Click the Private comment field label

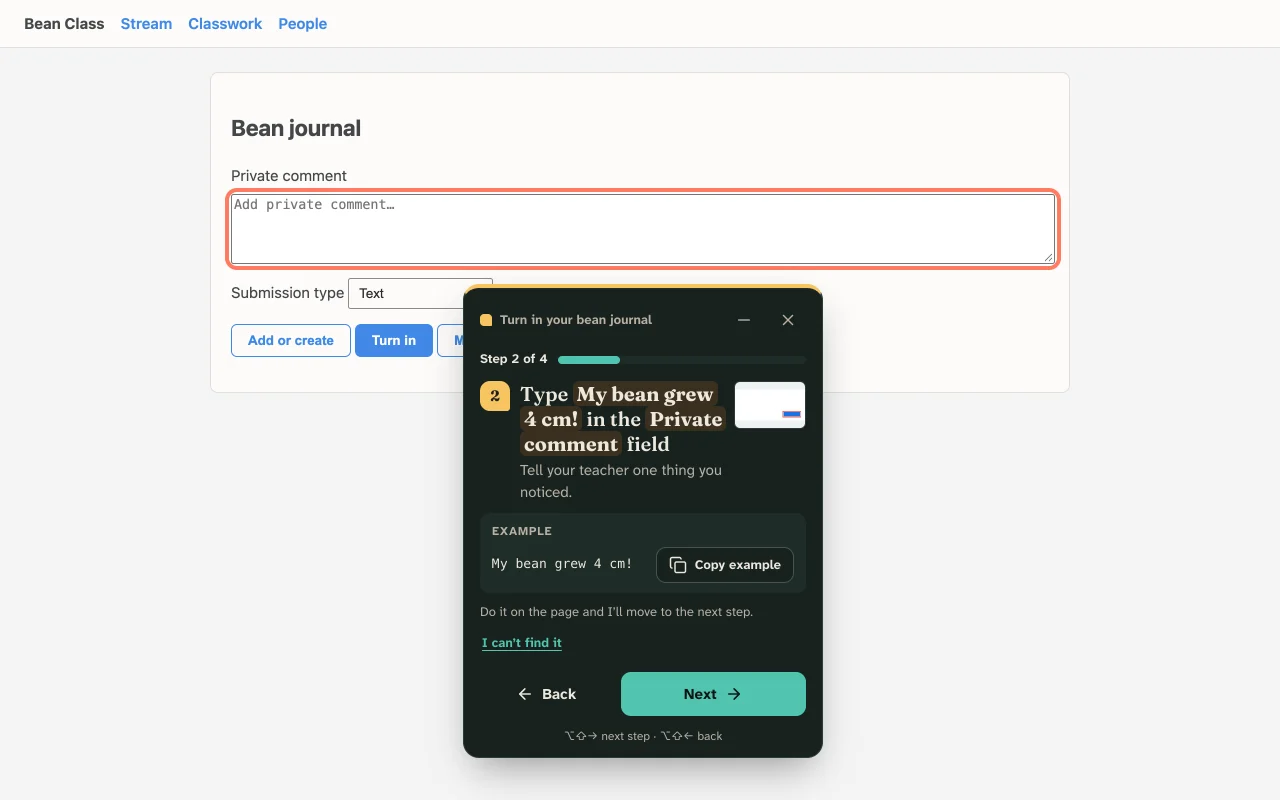[x=289, y=176]
